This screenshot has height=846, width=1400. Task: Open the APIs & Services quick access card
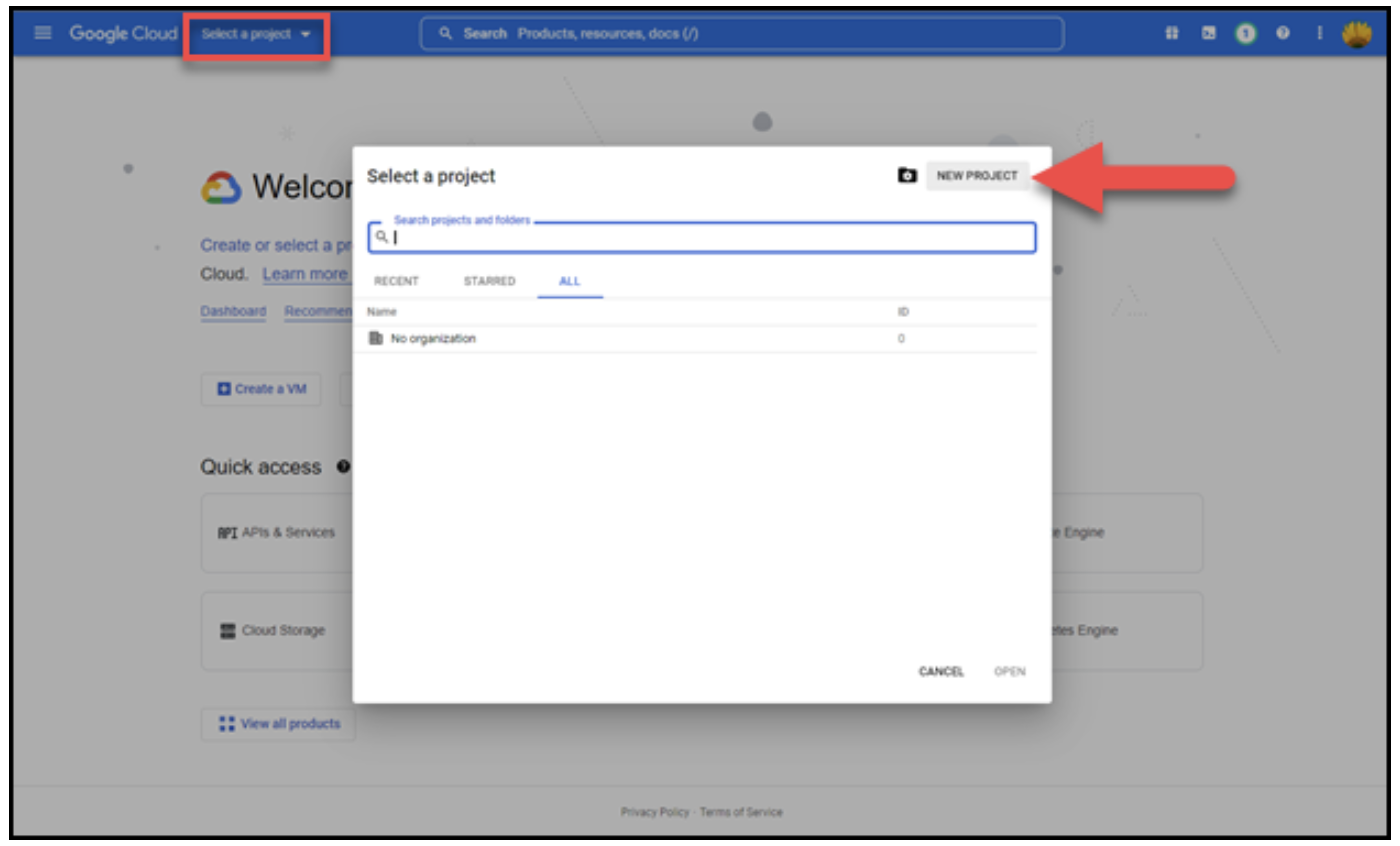(278, 533)
